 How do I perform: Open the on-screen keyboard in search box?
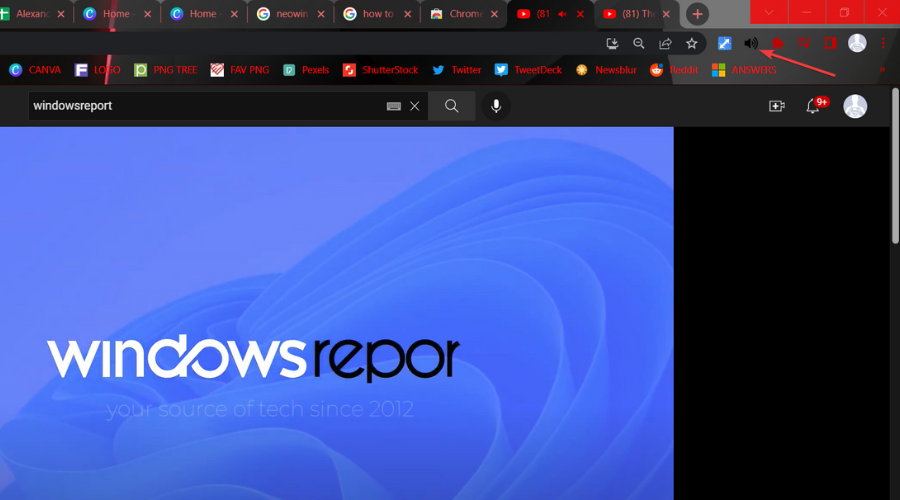393,106
